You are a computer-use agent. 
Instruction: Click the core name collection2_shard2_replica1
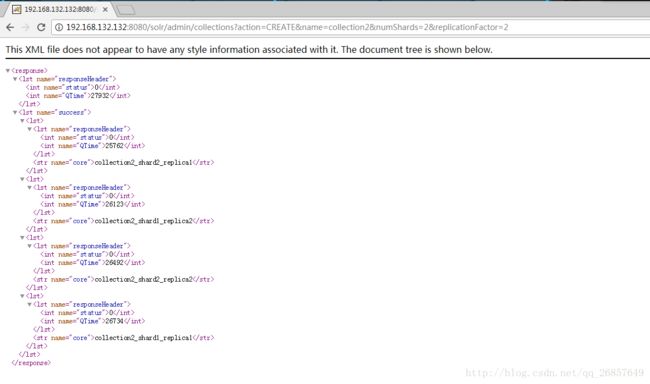[x=143, y=163]
